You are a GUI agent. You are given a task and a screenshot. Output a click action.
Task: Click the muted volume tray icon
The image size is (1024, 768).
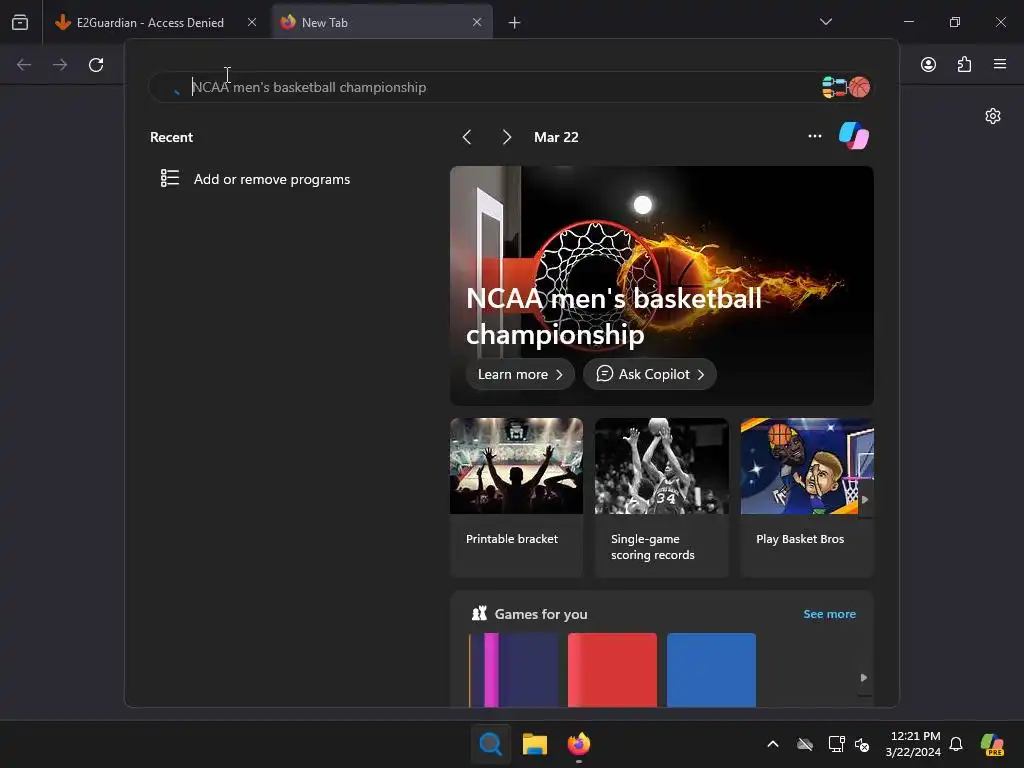pos(862,744)
